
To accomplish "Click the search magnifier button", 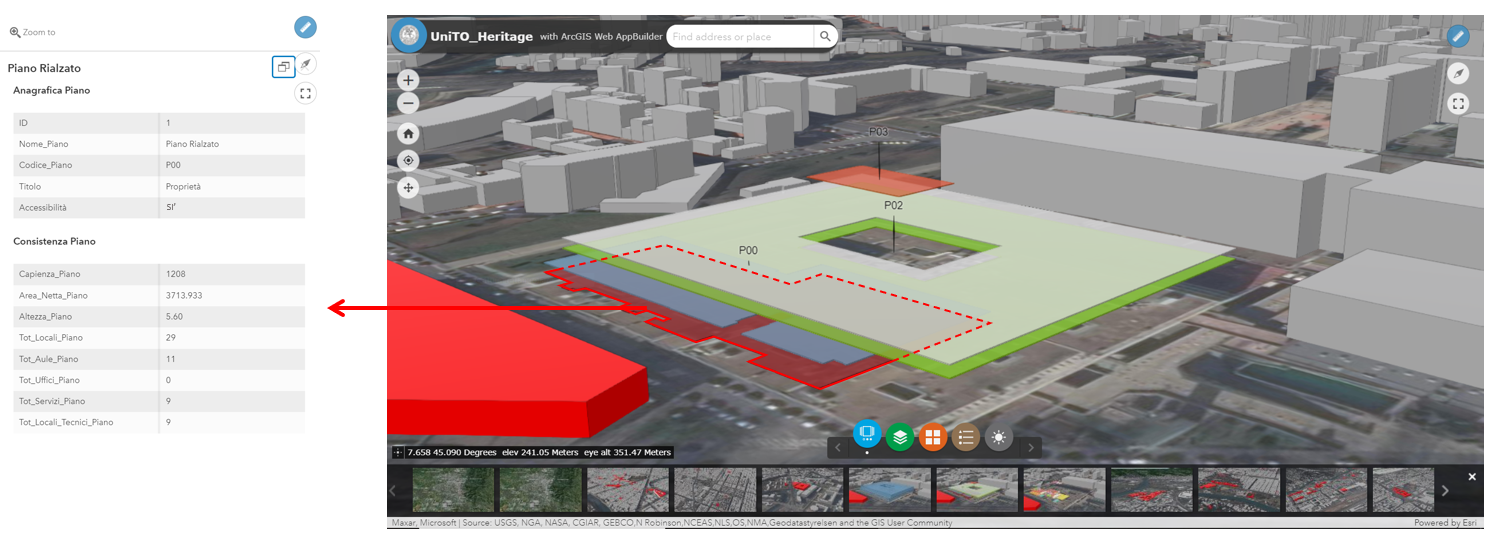I will coord(825,37).
